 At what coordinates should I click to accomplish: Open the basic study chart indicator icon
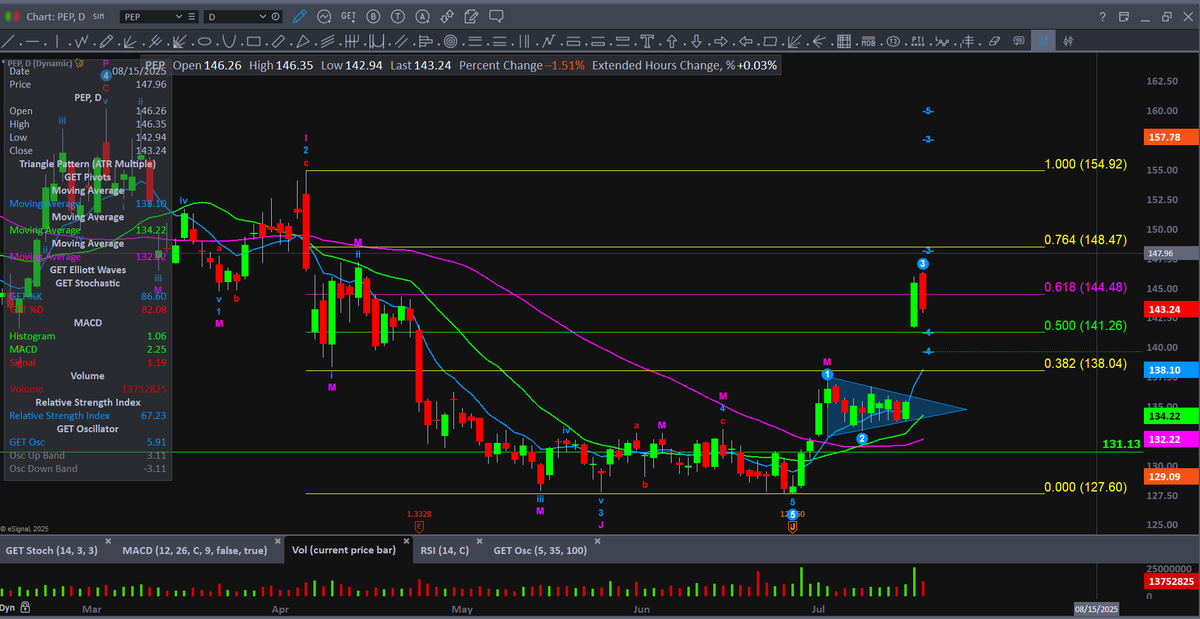[x=324, y=17]
